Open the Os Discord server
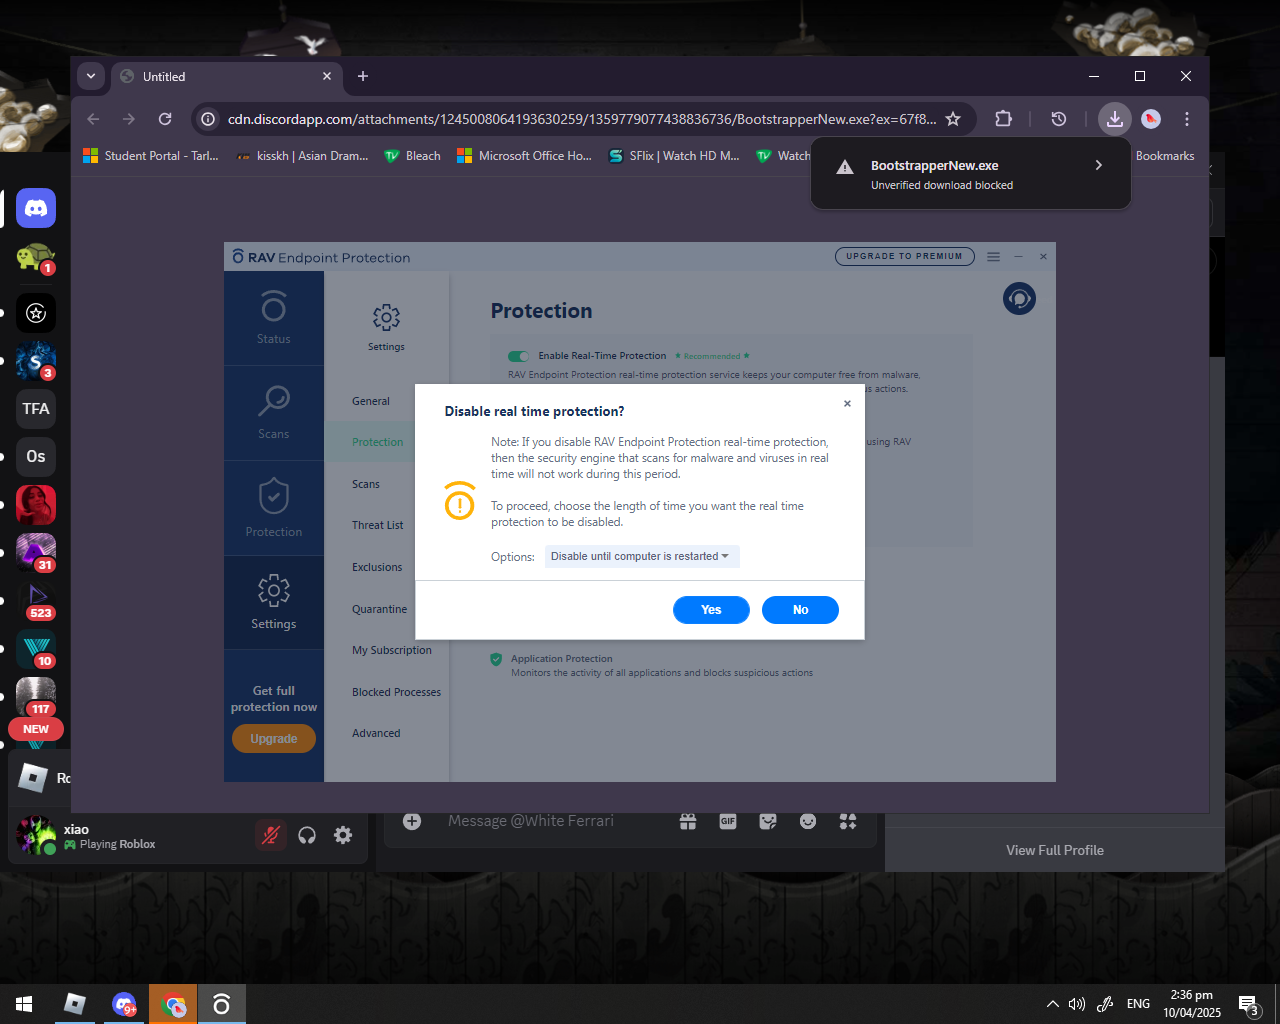The height and width of the screenshot is (1024, 1280). (36, 456)
